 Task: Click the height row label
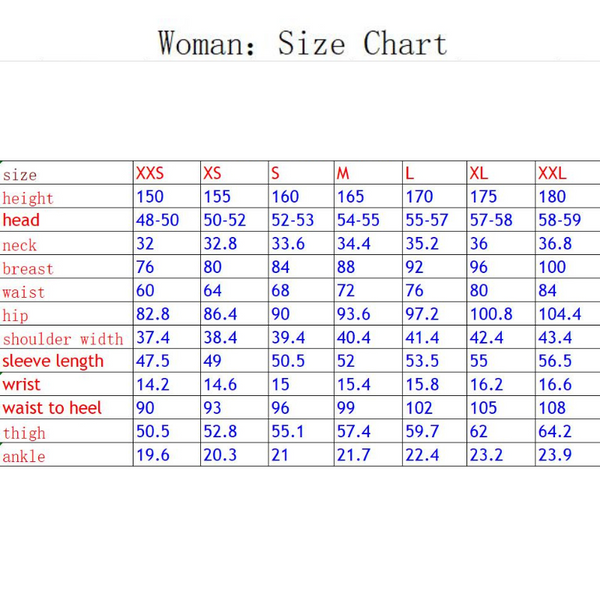click(x=28, y=198)
